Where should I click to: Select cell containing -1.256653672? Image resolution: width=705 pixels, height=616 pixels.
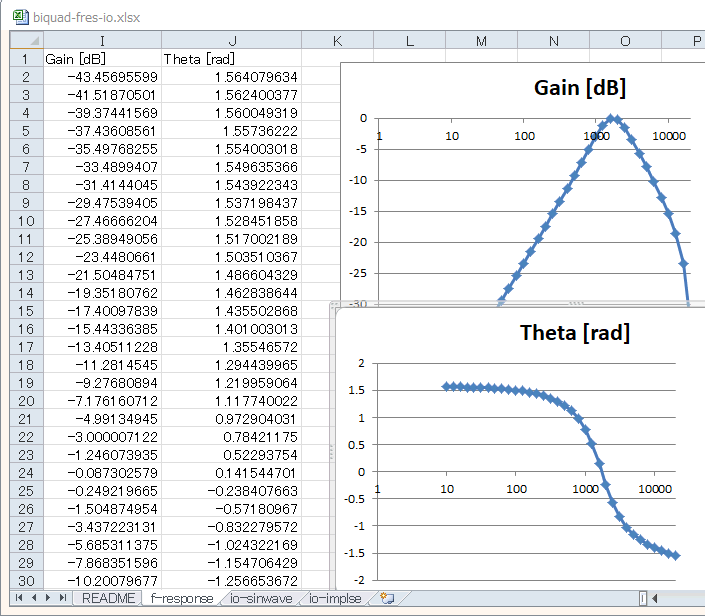[x=232, y=580]
